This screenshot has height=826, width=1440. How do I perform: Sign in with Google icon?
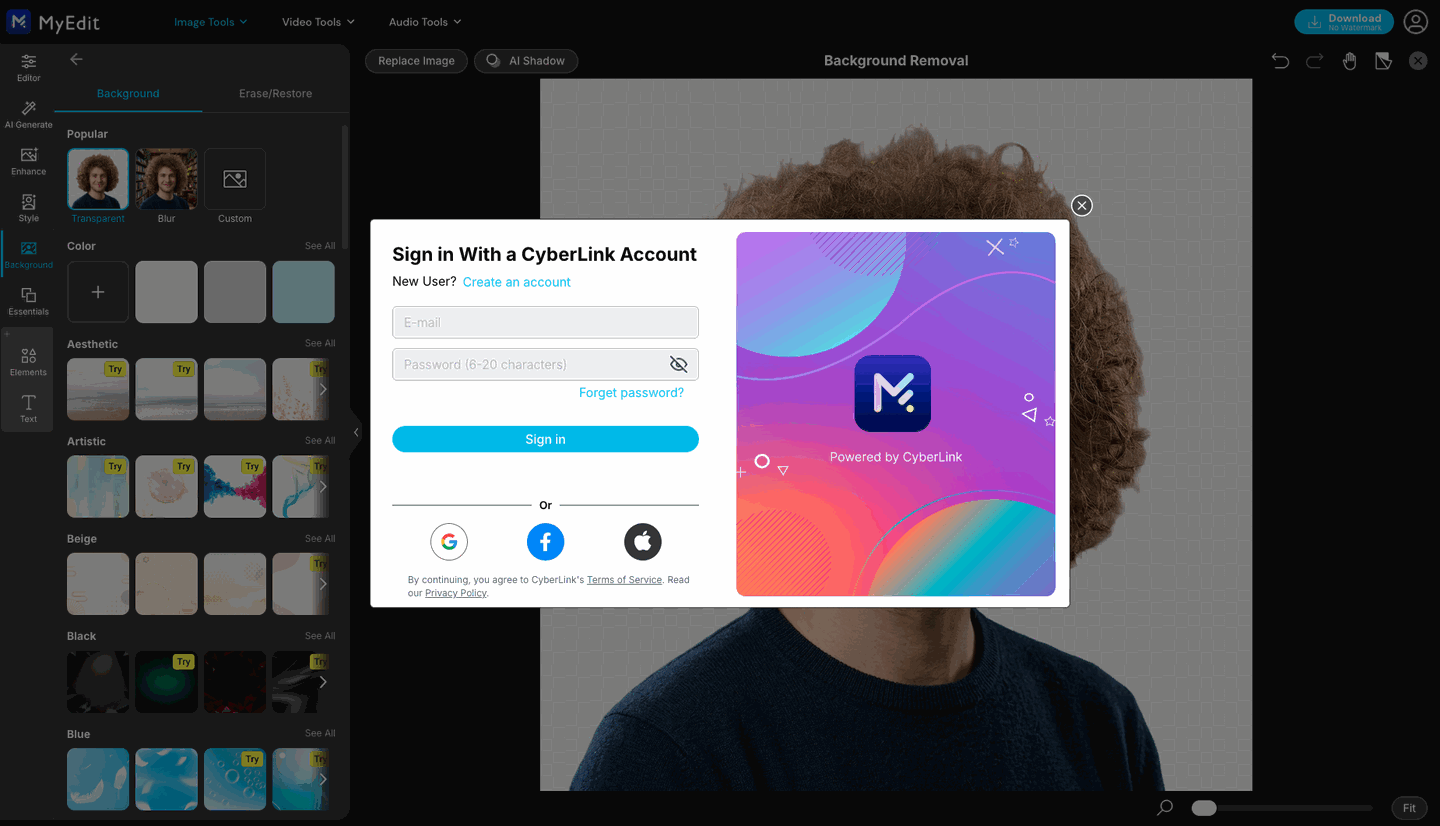449,542
